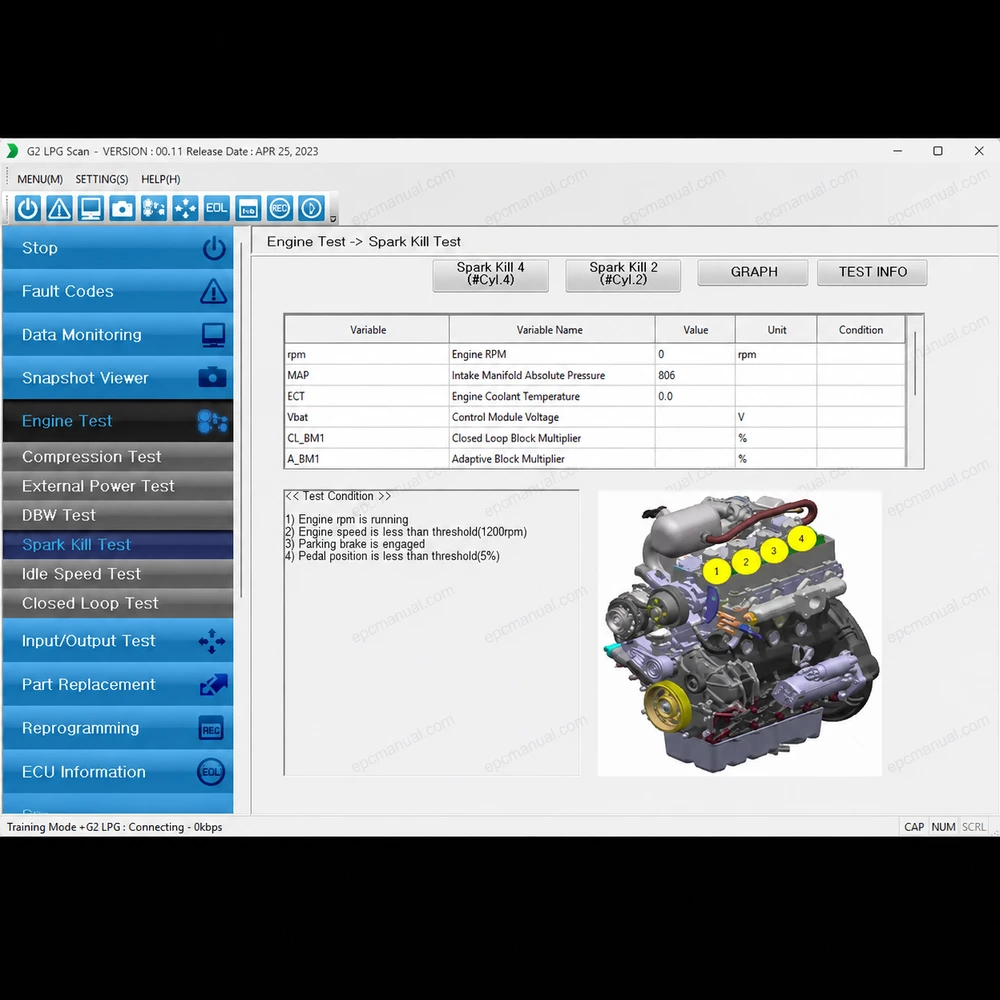Click the camera icon in Snapshot Viewer row

tap(212, 378)
